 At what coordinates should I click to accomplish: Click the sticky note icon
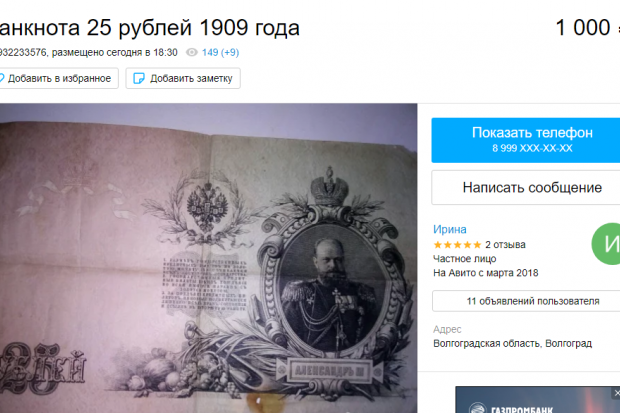139,78
